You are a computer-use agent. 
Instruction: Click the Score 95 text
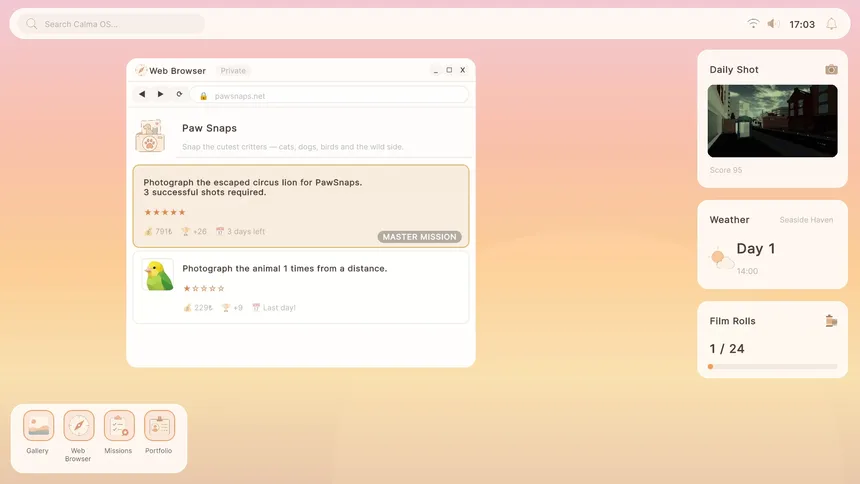click(726, 170)
